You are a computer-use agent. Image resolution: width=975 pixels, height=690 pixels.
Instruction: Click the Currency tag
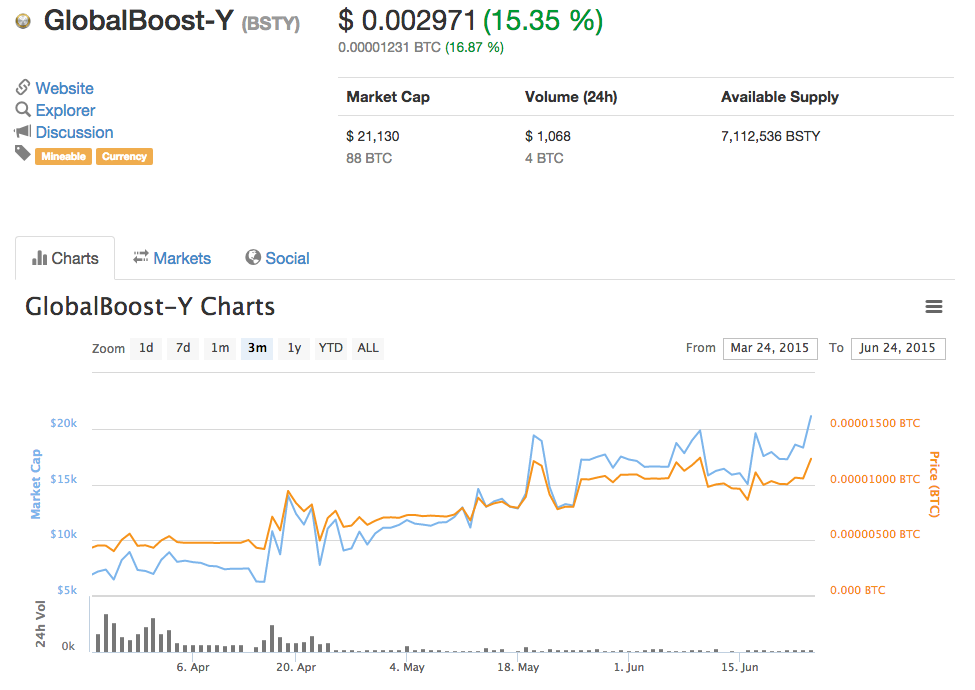[124, 157]
